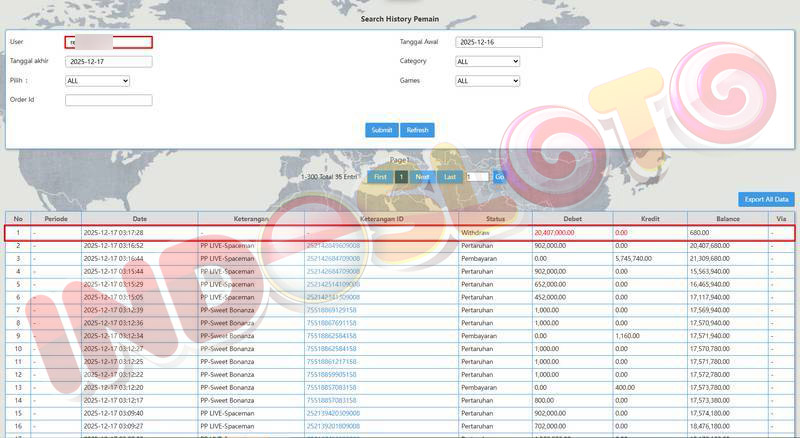The width and height of the screenshot is (800, 438).
Task: Click Export All Data button
Action: [767, 199]
